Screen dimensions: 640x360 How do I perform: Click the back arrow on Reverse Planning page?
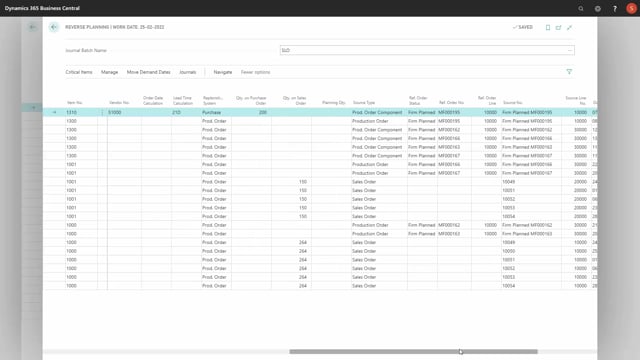pyautogui.click(x=54, y=27)
